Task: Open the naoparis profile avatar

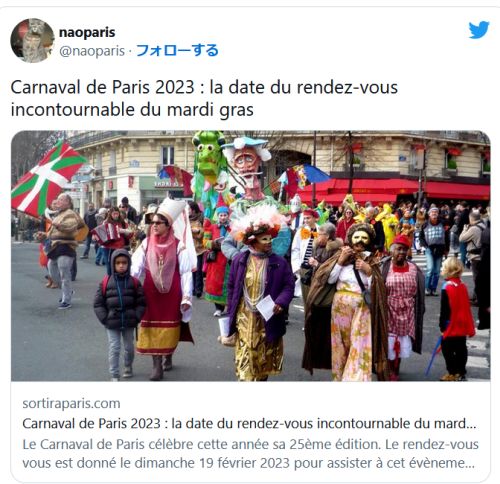Action: (32, 41)
